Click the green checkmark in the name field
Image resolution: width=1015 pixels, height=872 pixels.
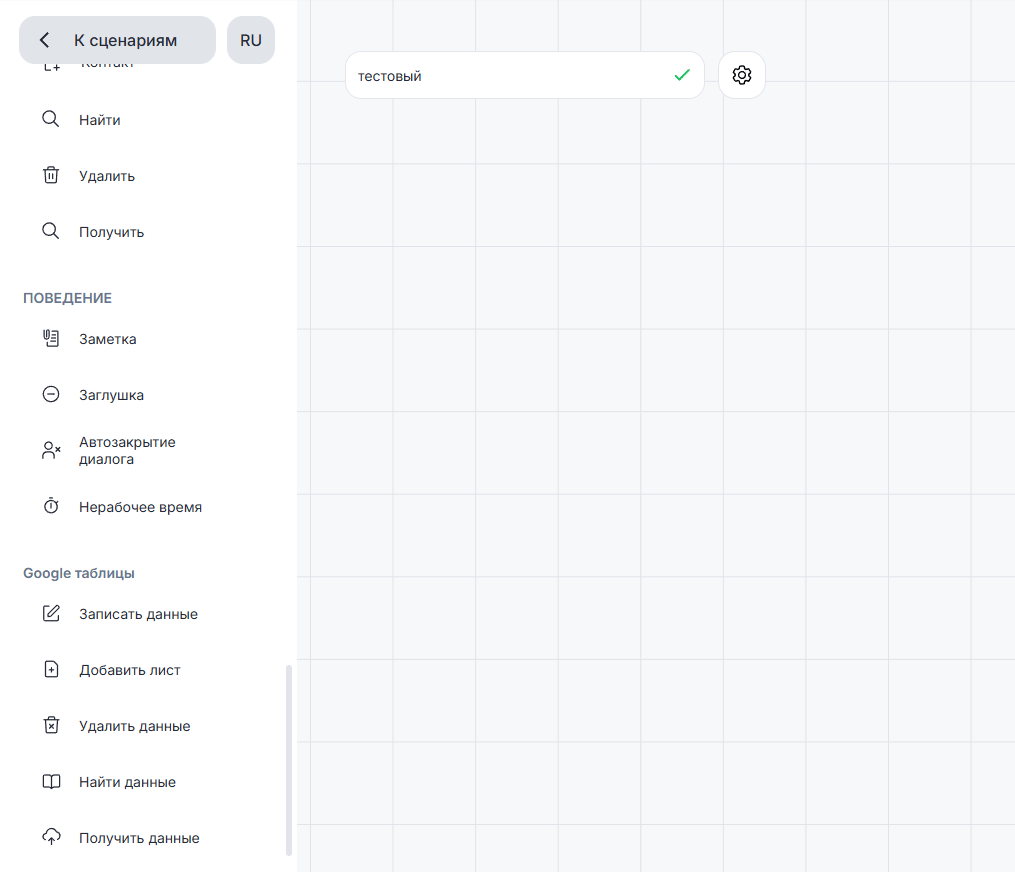682,75
